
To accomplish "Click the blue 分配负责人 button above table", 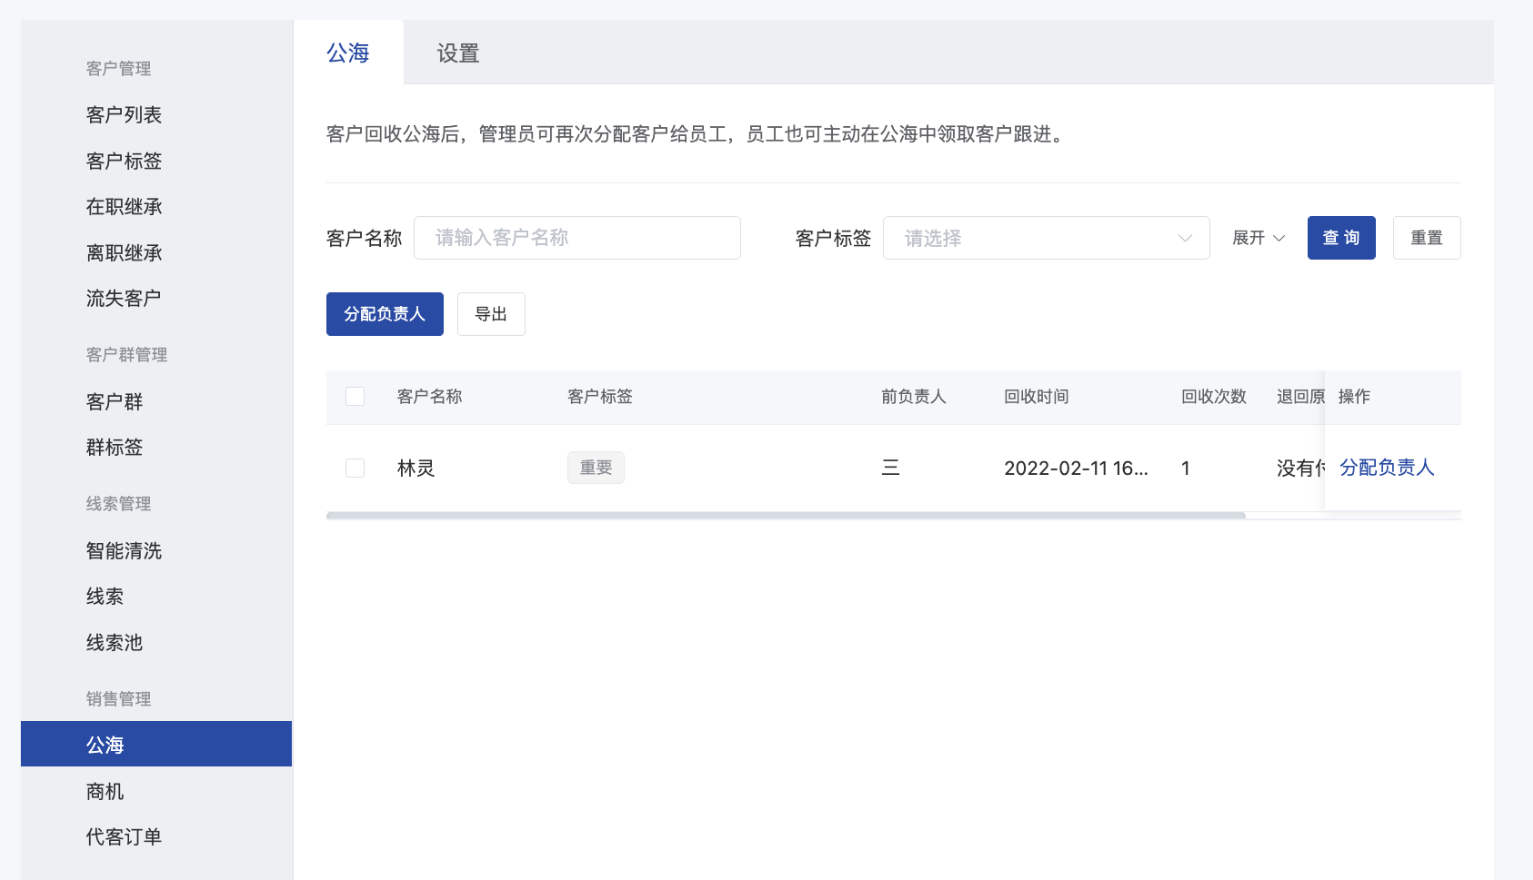I will pyautogui.click(x=385, y=314).
